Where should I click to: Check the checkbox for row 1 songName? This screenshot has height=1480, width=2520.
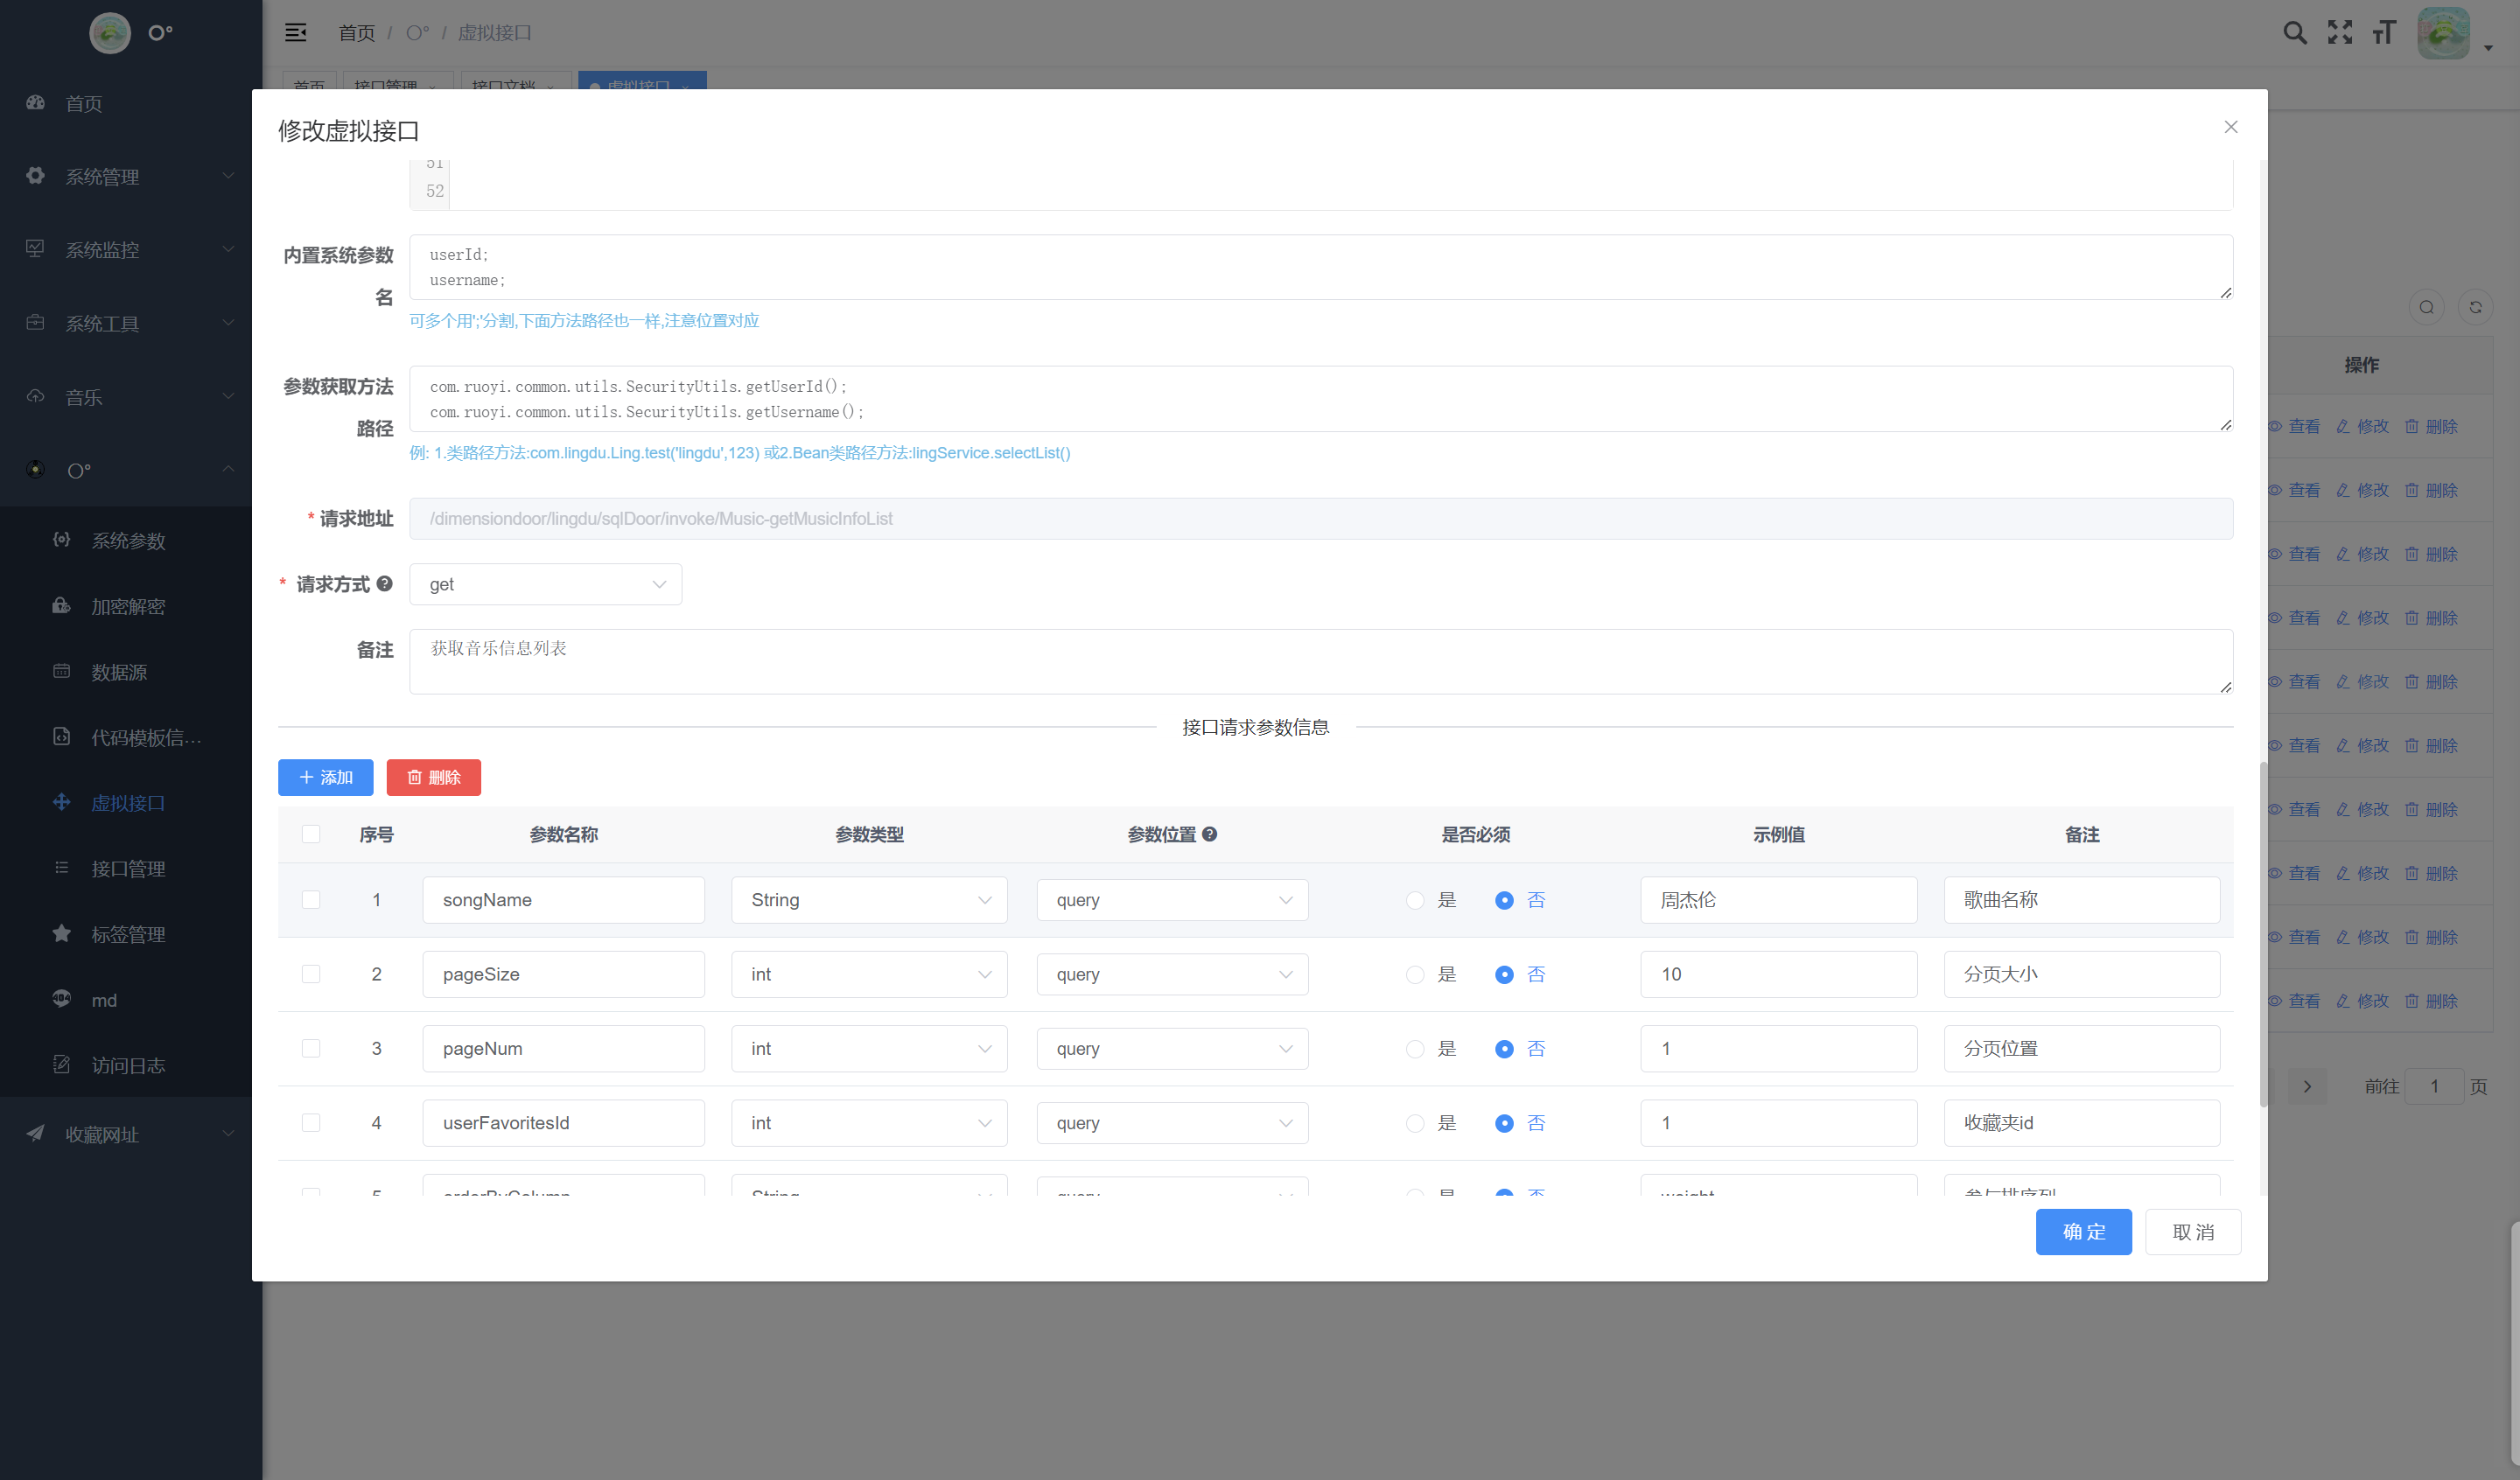311,900
